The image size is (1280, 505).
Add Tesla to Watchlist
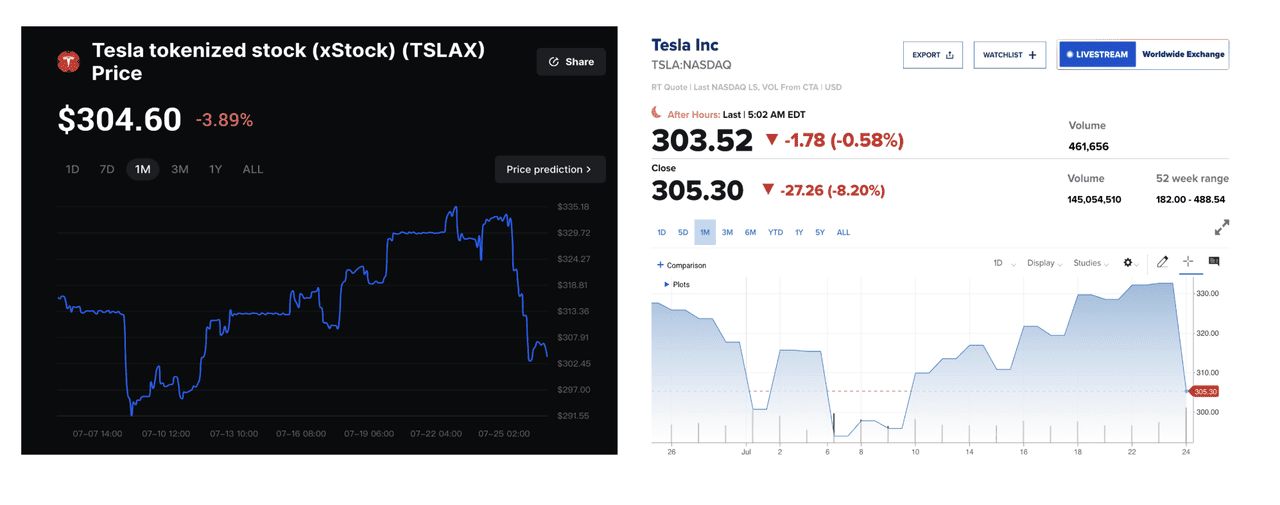(1009, 55)
